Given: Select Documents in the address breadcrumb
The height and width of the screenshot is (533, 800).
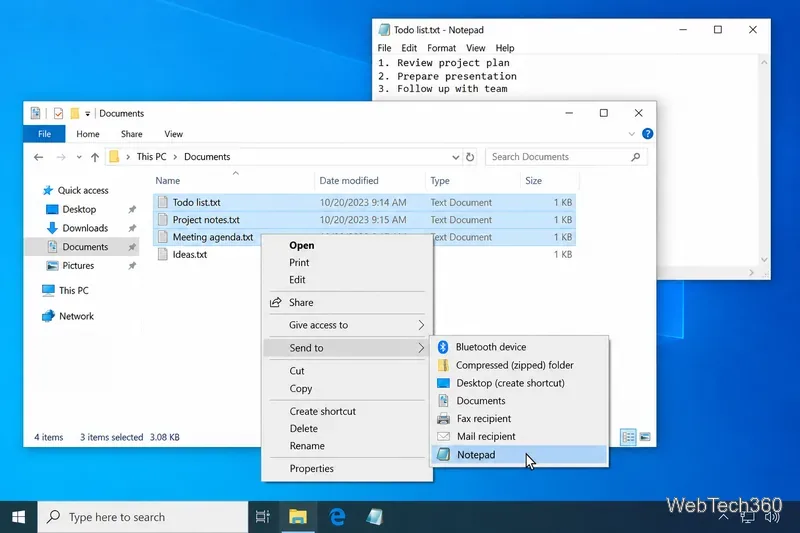Looking at the screenshot, I should point(207,157).
